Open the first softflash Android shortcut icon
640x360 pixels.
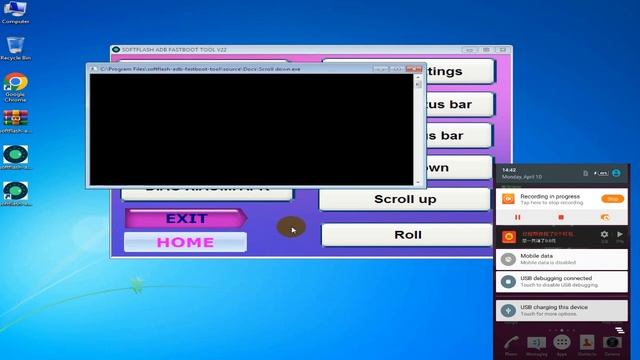pos(16,157)
